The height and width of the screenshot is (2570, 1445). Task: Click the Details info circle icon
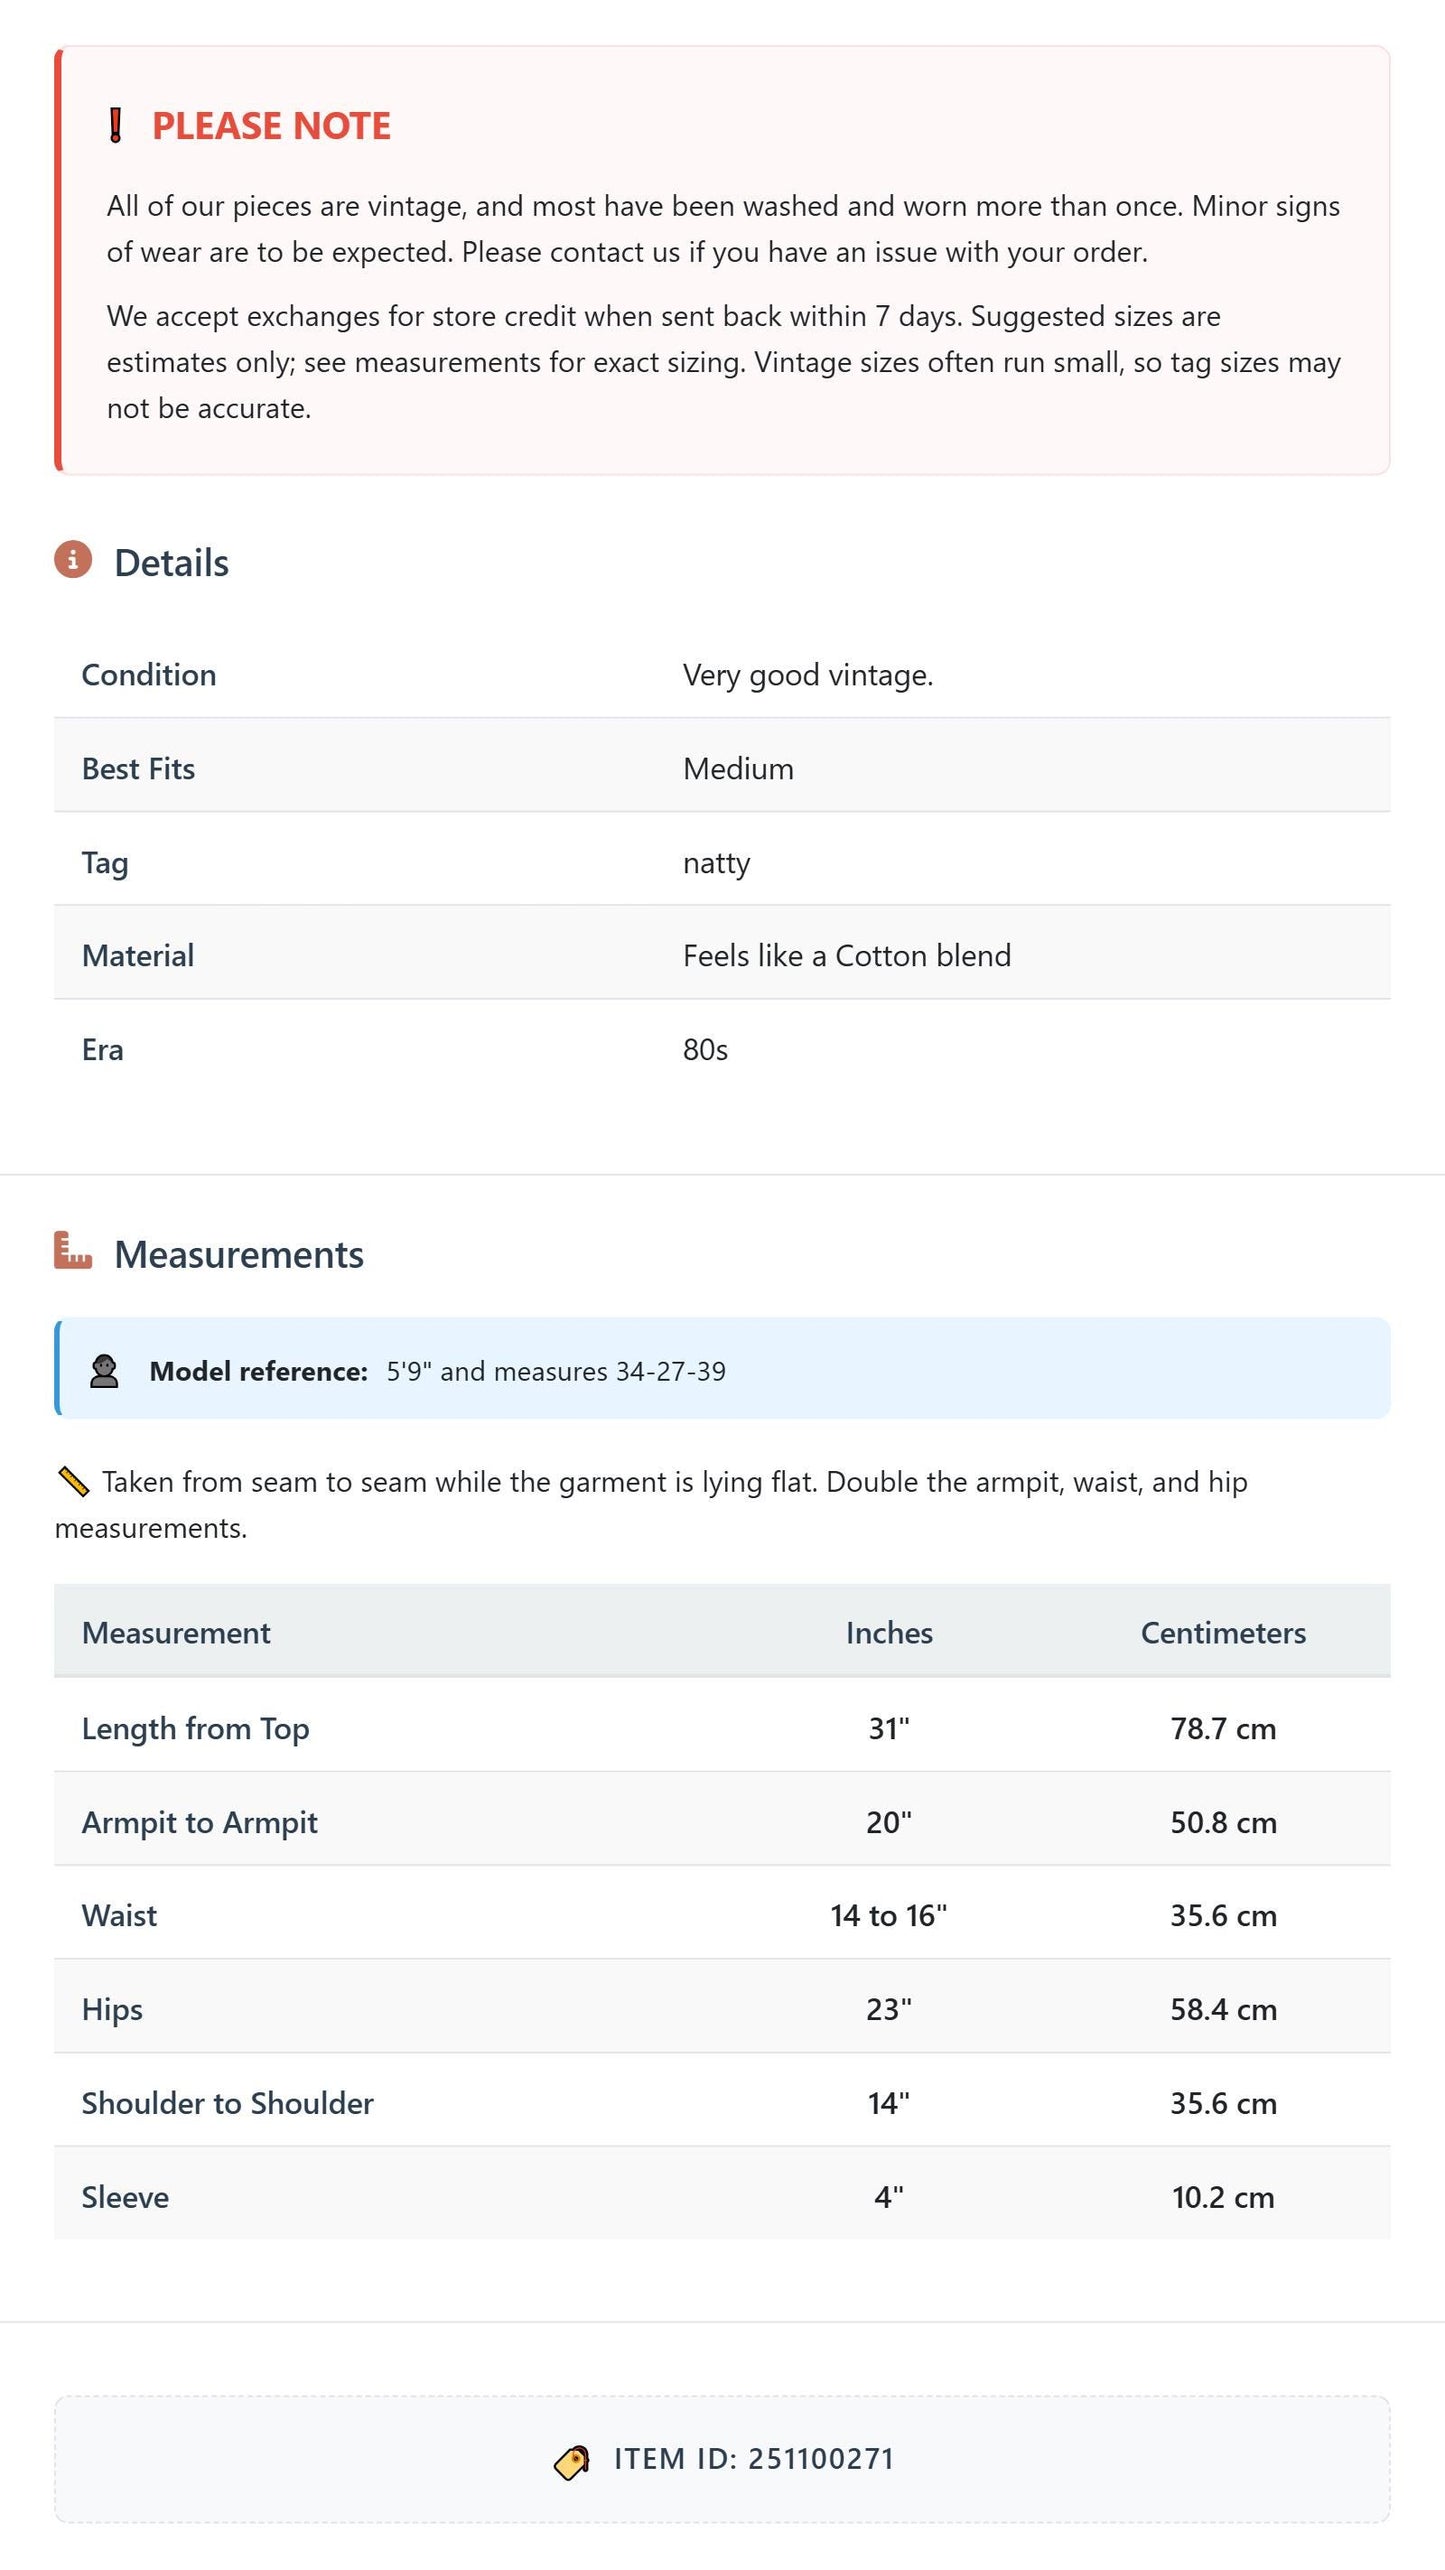[73, 560]
